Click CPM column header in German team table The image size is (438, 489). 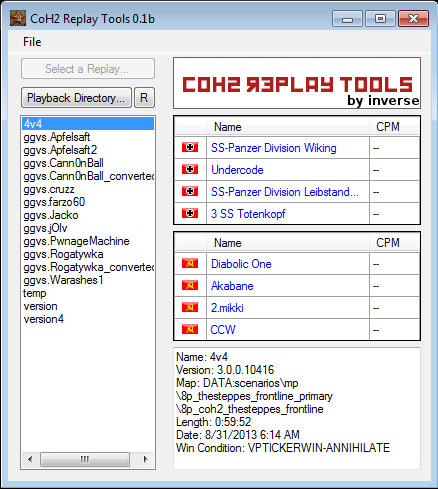click(x=394, y=127)
